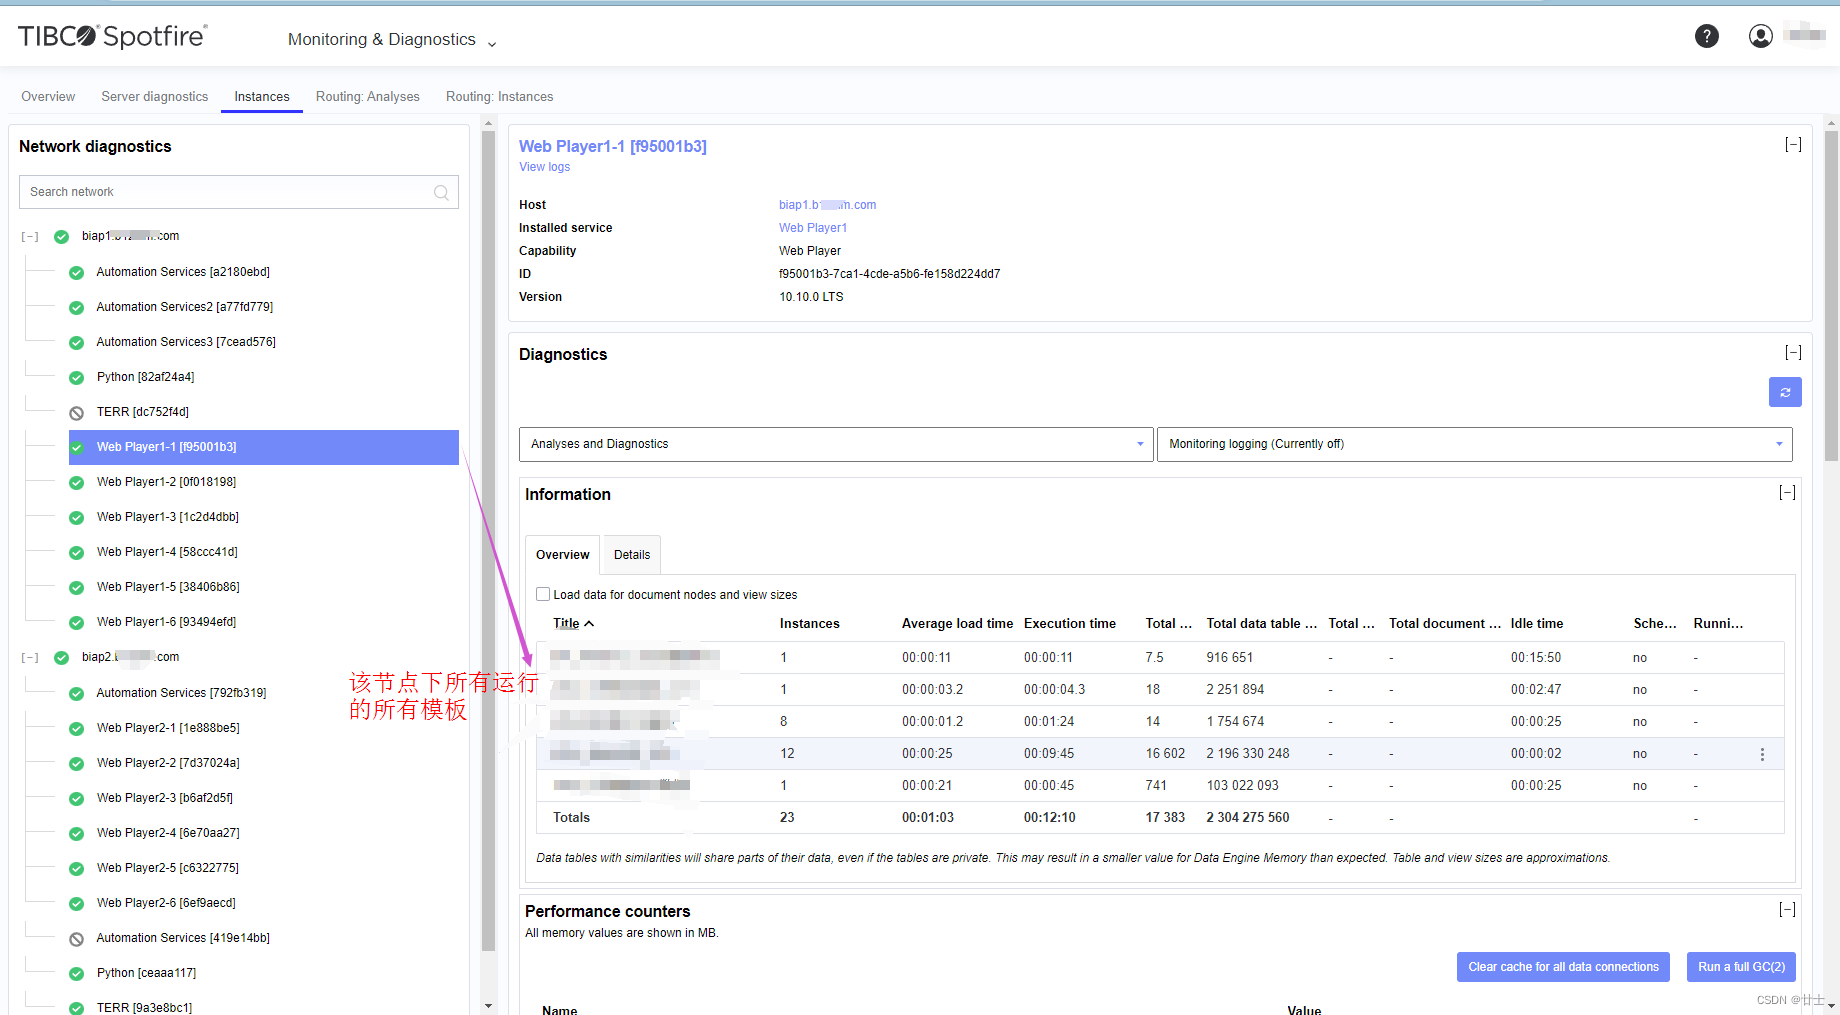Collapse the Performance counters section
The image size is (1840, 1015).
[1787, 910]
